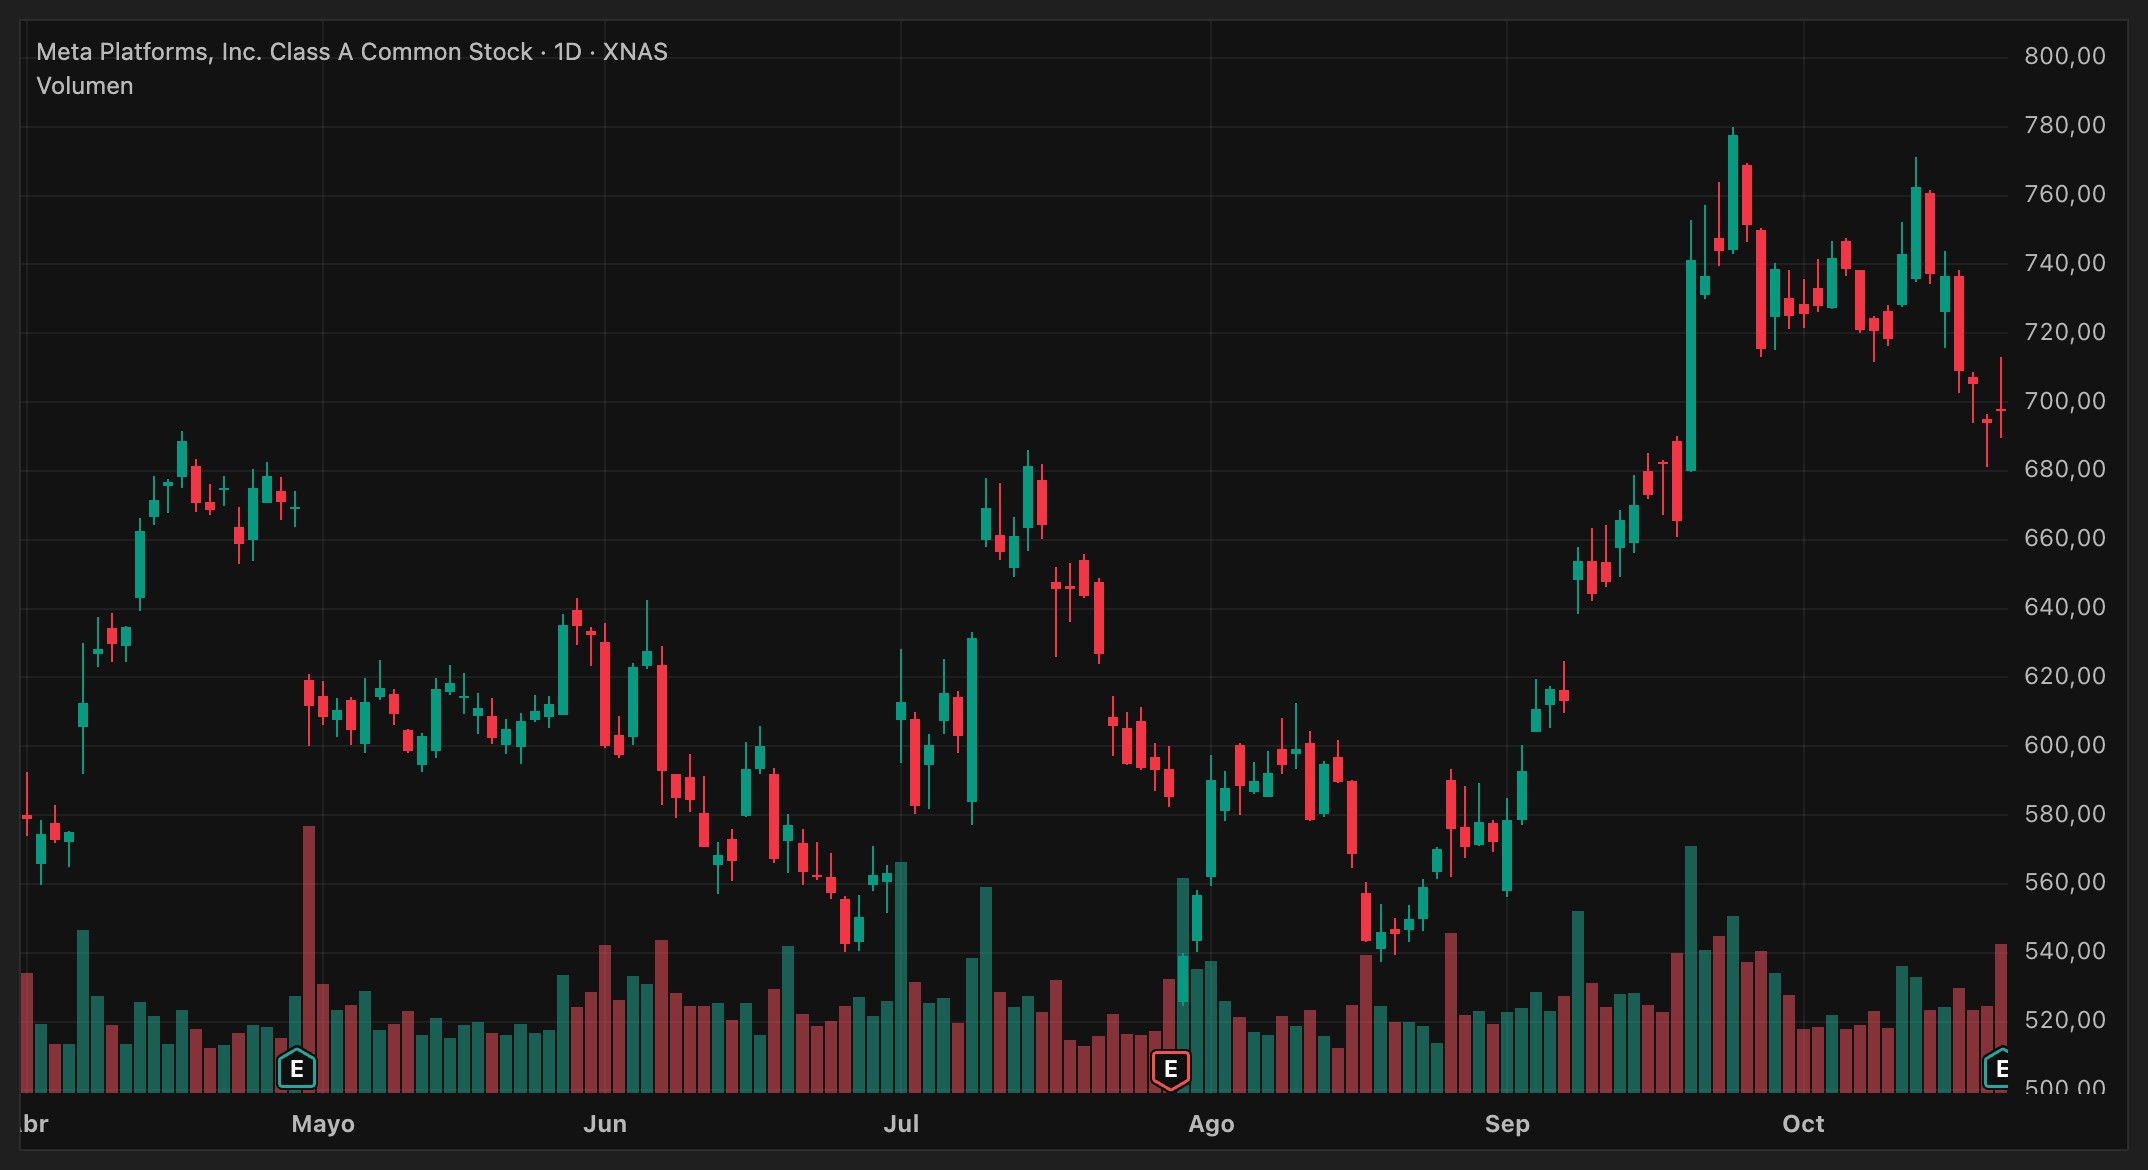The width and height of the screenshot is (2148, 1170).
Task: Click the 780,00 price axis label
Action: coord(2065,125)
